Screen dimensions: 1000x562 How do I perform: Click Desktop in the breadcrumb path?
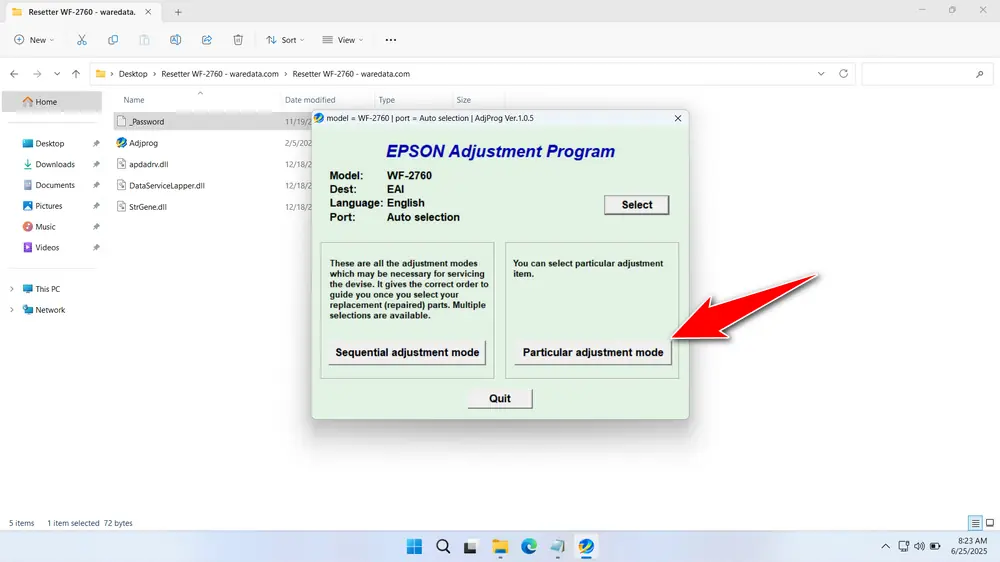133,74
